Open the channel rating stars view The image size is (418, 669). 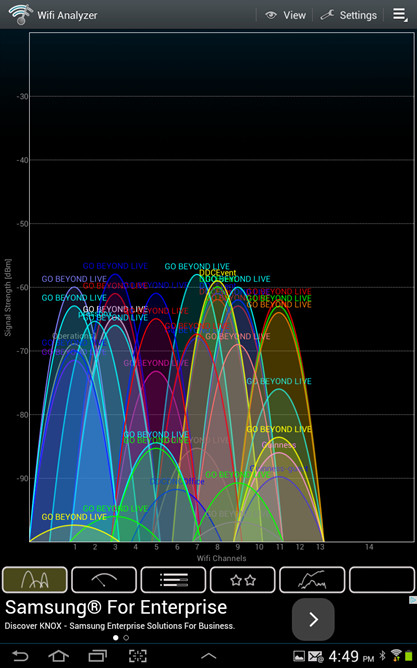tap(243, 579)
